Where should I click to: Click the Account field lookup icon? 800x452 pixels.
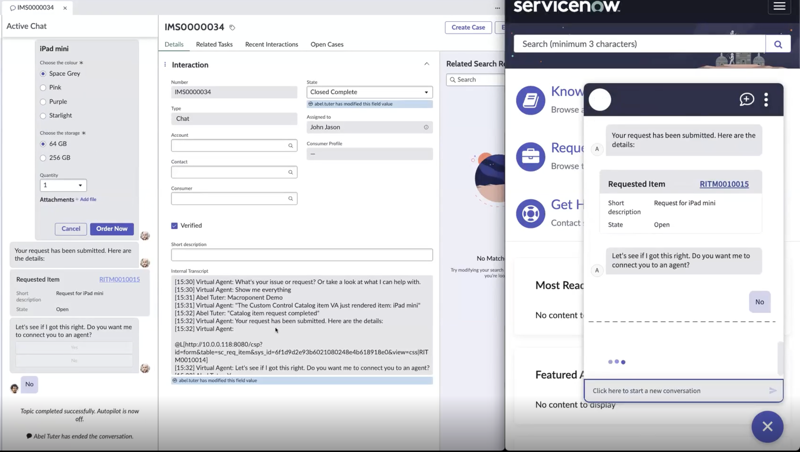(290, 145)
